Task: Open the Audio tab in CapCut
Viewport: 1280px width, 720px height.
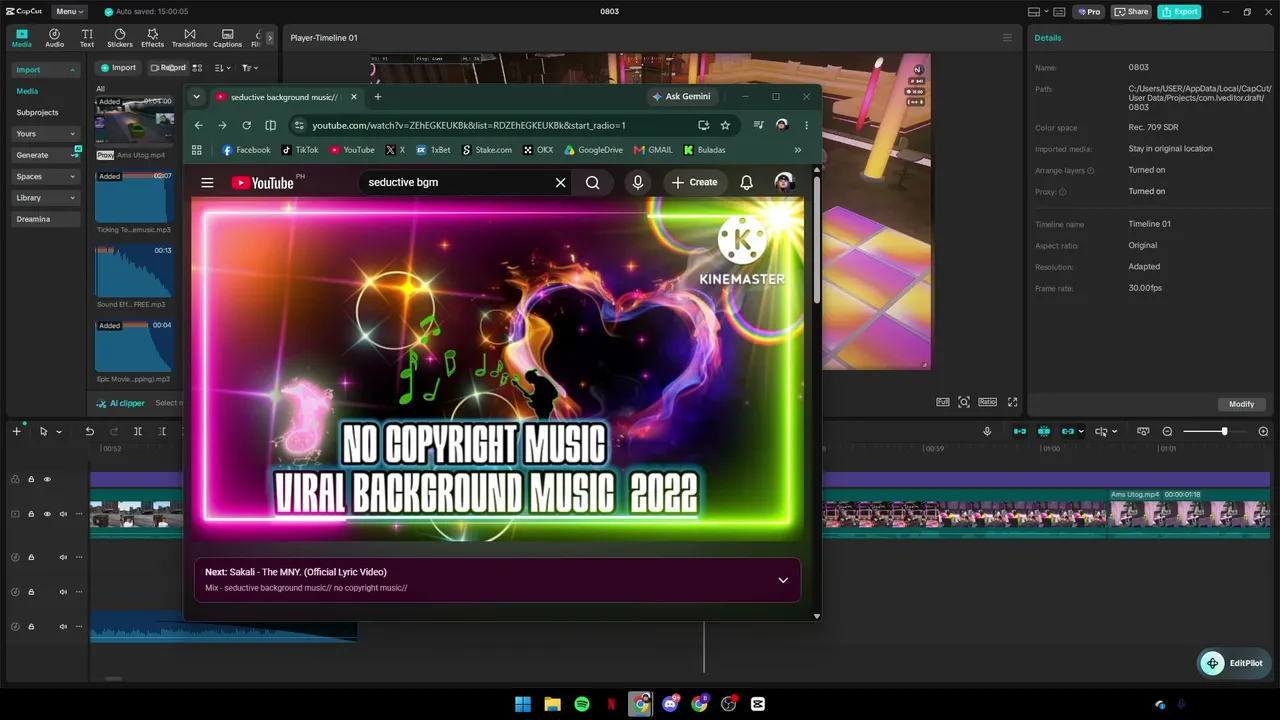Action: pos(54,38)
